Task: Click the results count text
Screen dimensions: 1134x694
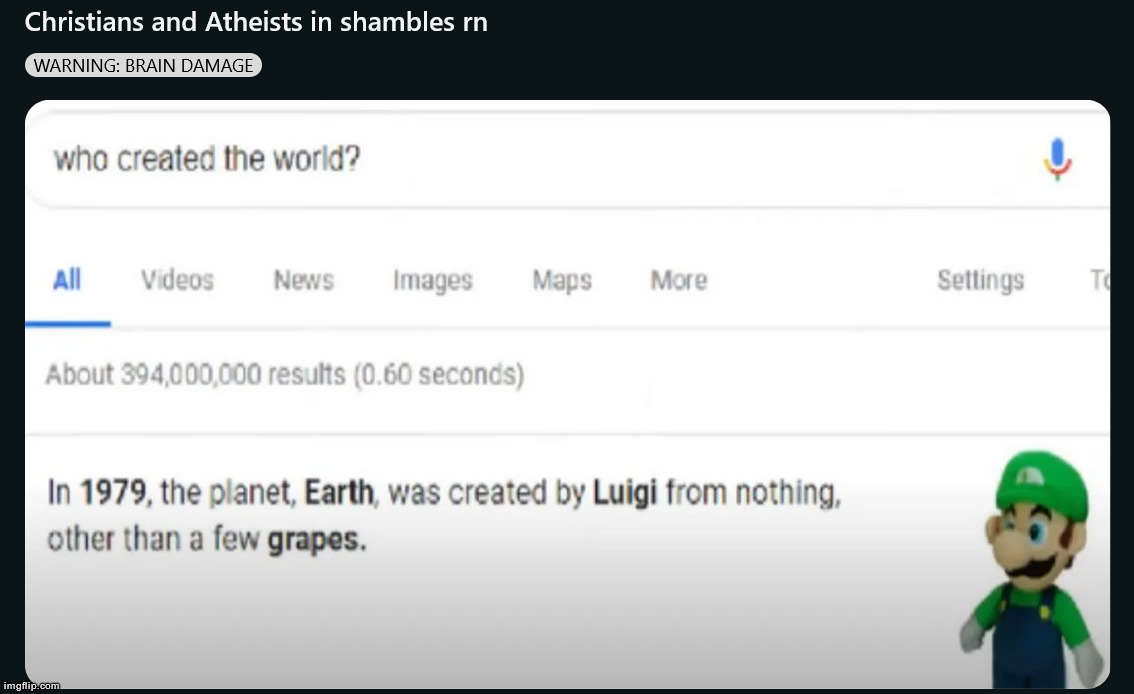Action: click(285, 374)
